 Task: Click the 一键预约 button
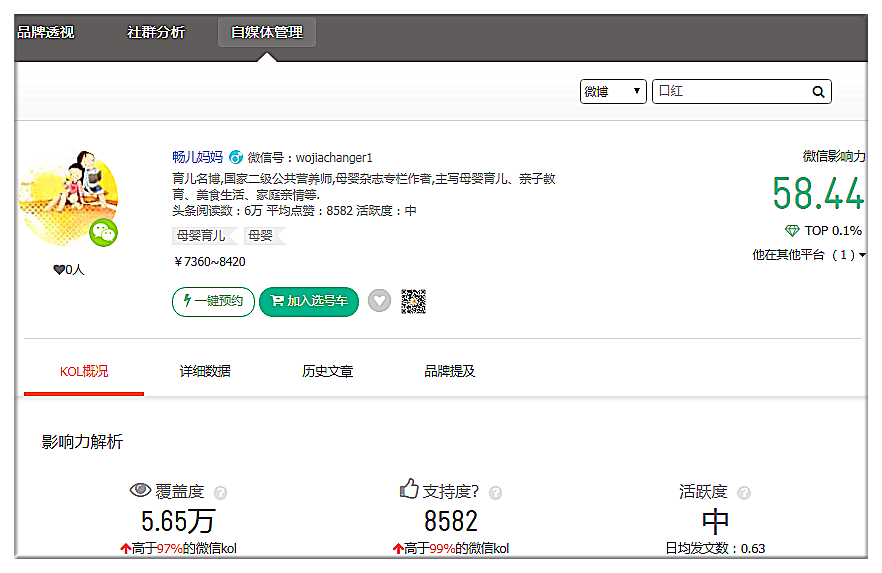pyautogui.click(x=213, y=301)
